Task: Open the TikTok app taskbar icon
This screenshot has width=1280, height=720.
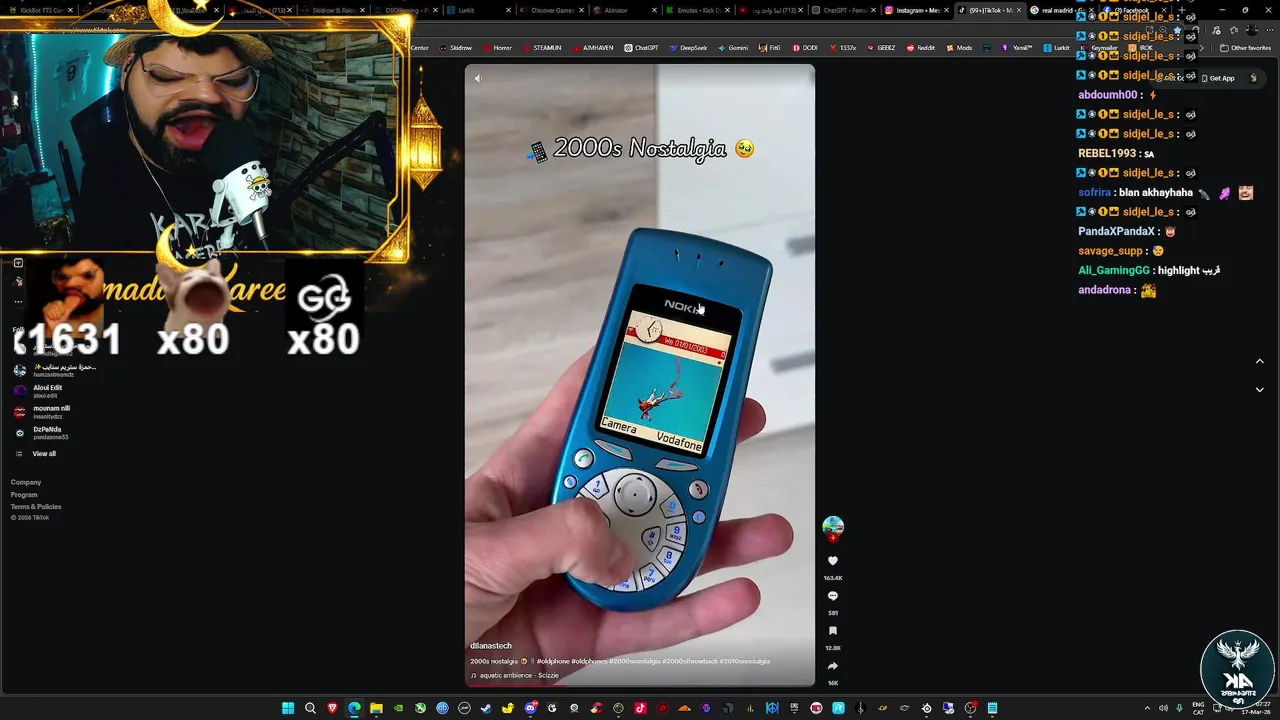Action: [640, 708]
